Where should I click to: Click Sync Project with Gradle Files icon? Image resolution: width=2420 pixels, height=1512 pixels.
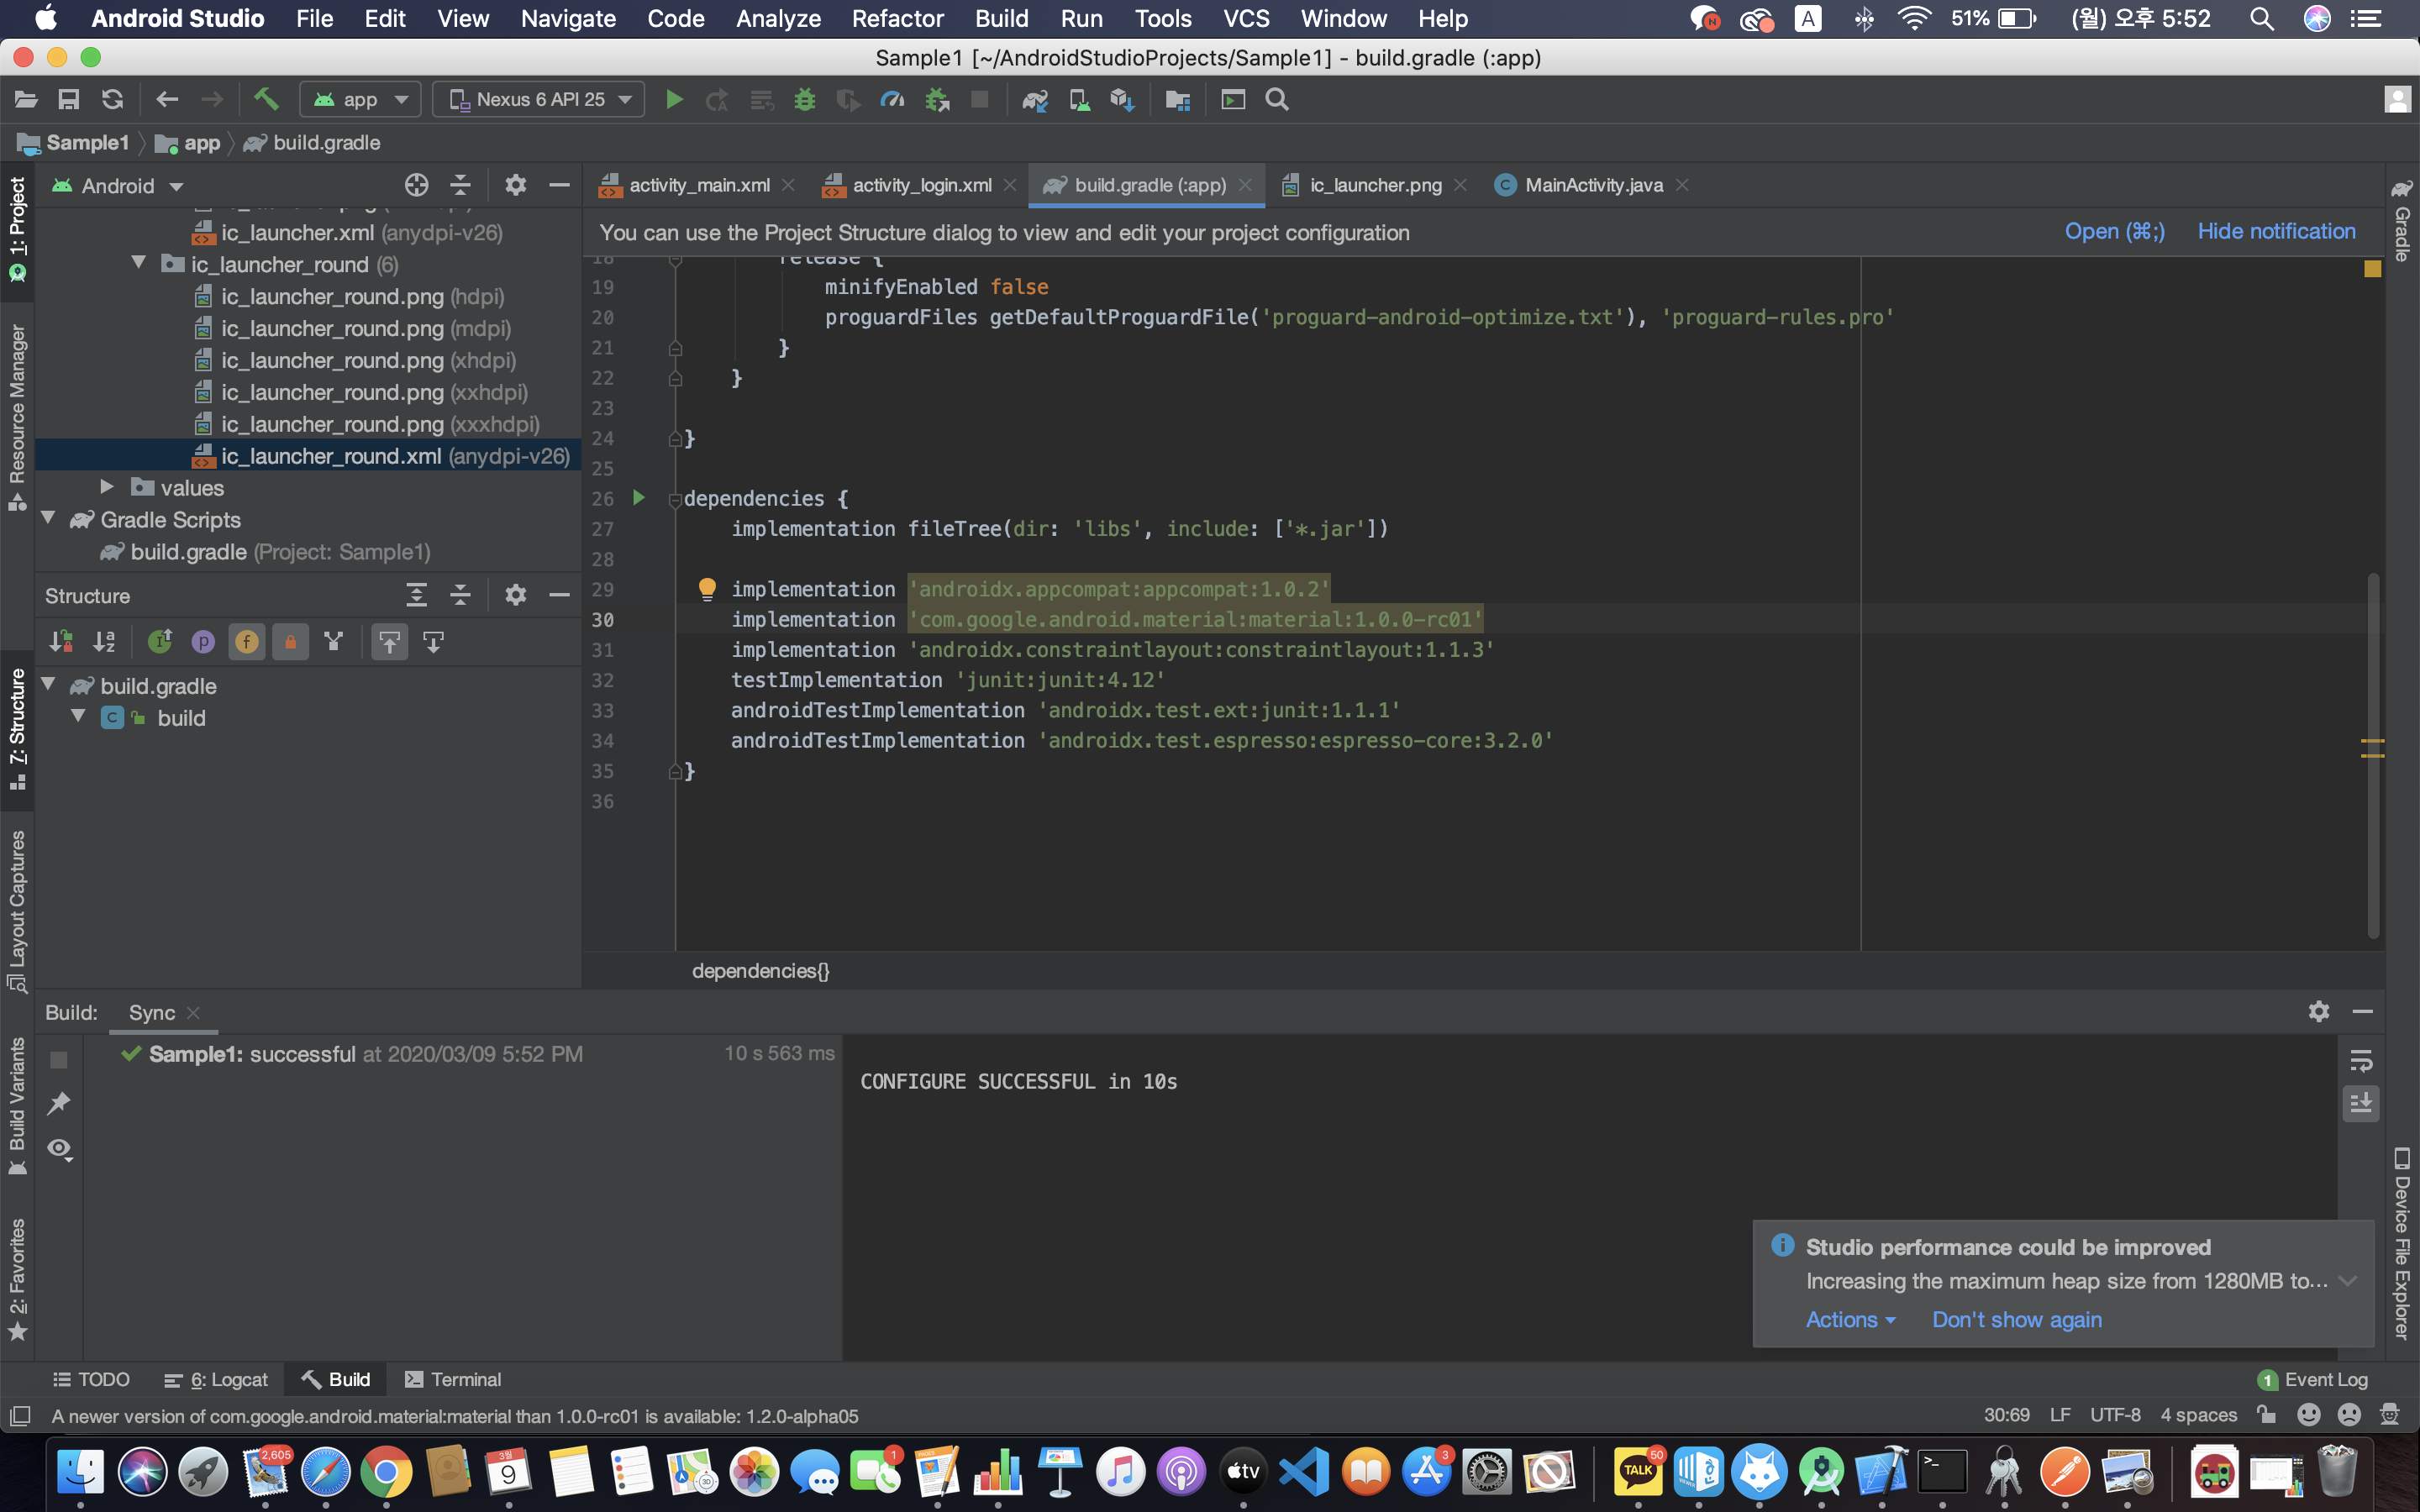point(1034,99)
